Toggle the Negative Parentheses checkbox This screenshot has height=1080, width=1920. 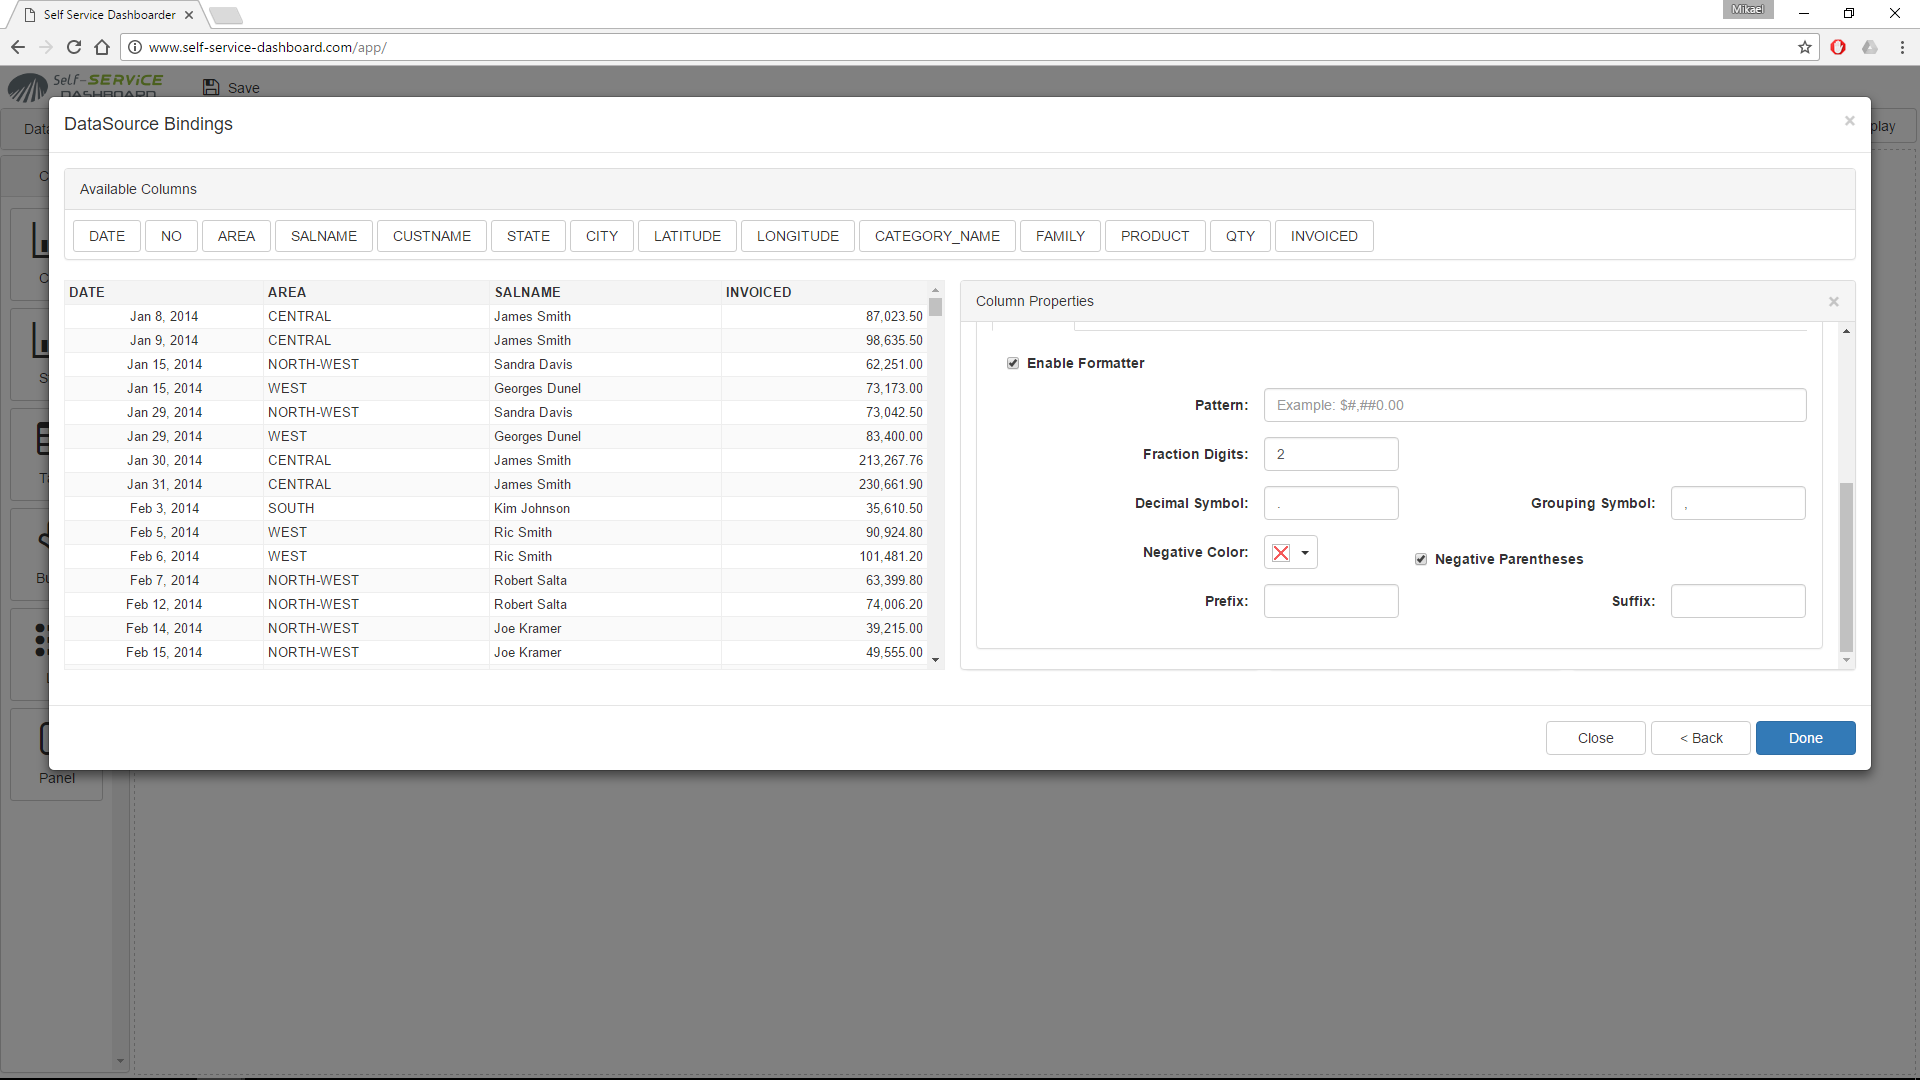[x=1422, y=559]
